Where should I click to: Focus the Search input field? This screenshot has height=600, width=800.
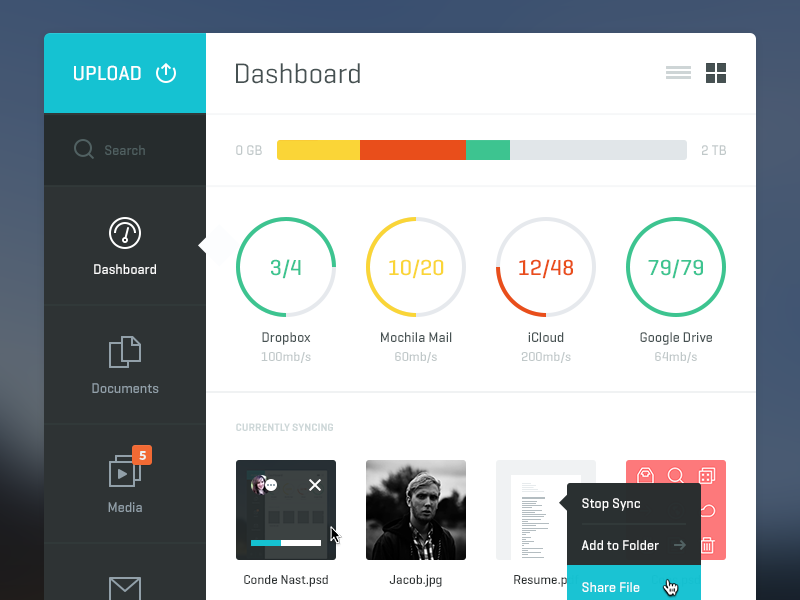[124, 150]
